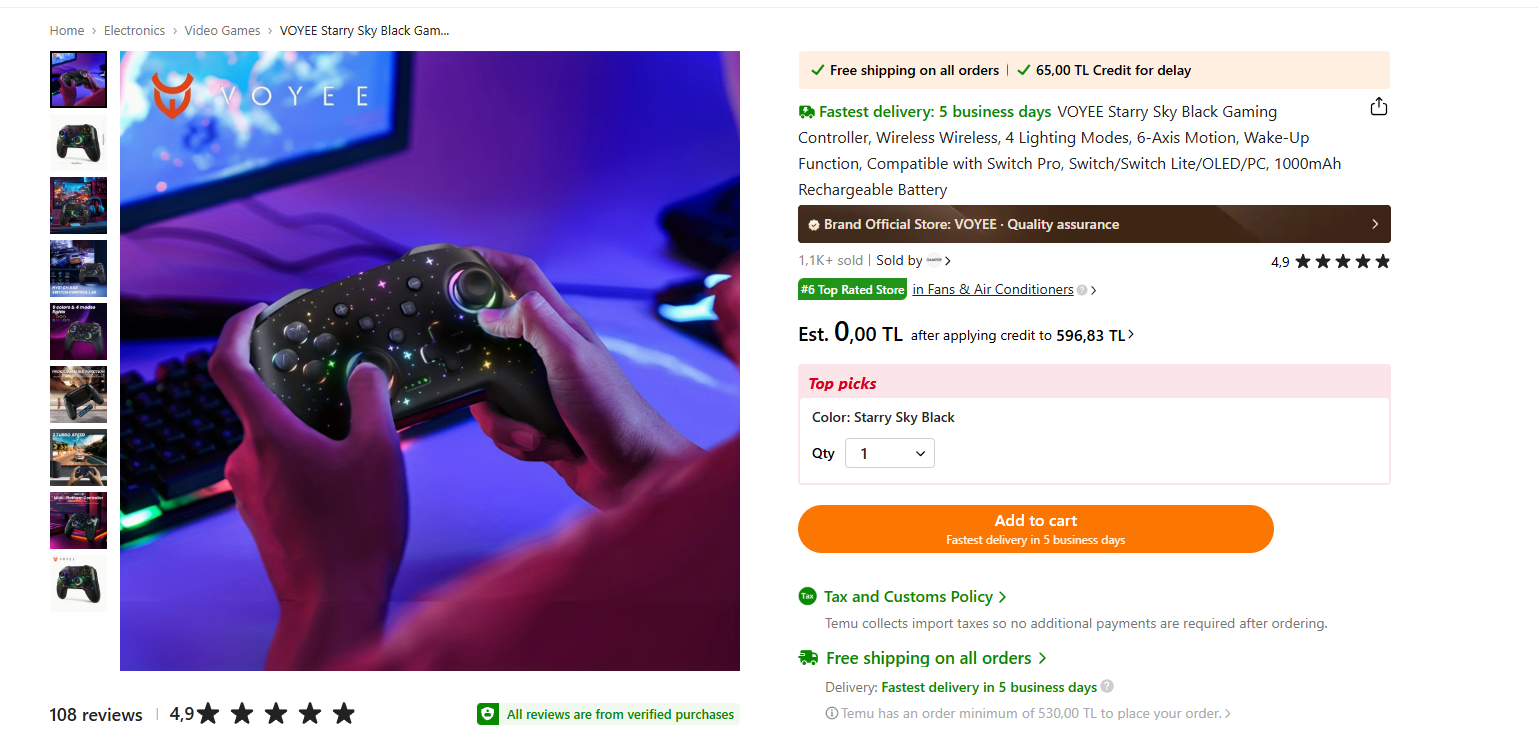Open the Electronics breadcrumb
The height and width of the screenshot is (733, 1538).
click(x=134, y=31)
